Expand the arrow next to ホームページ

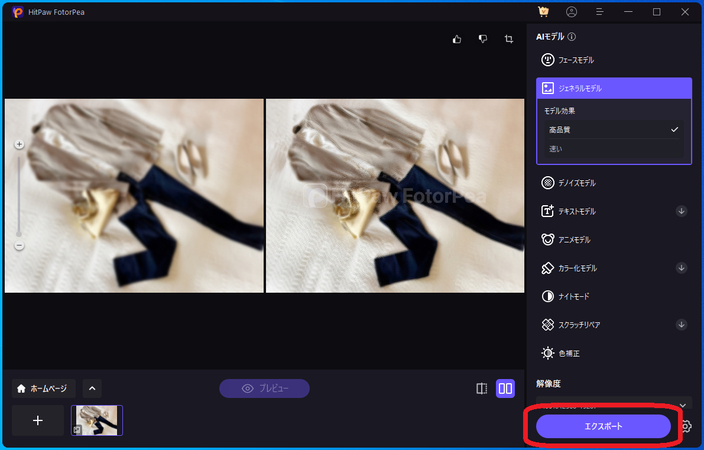point(90,388)
